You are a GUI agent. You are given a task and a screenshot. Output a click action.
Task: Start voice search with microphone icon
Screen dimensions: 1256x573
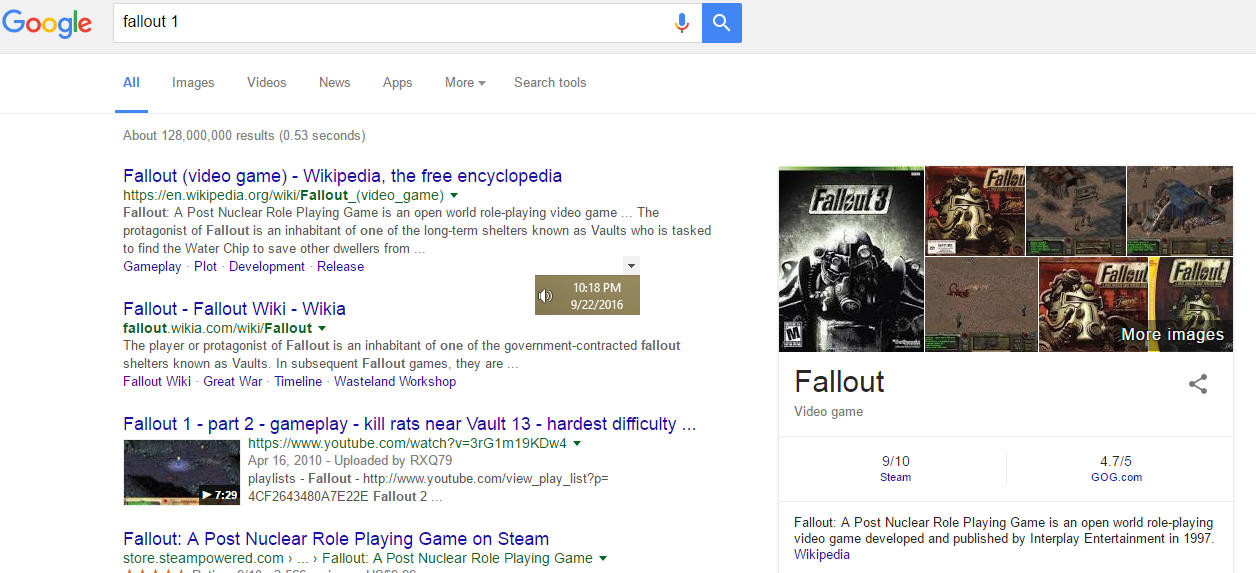click(682, 22)
